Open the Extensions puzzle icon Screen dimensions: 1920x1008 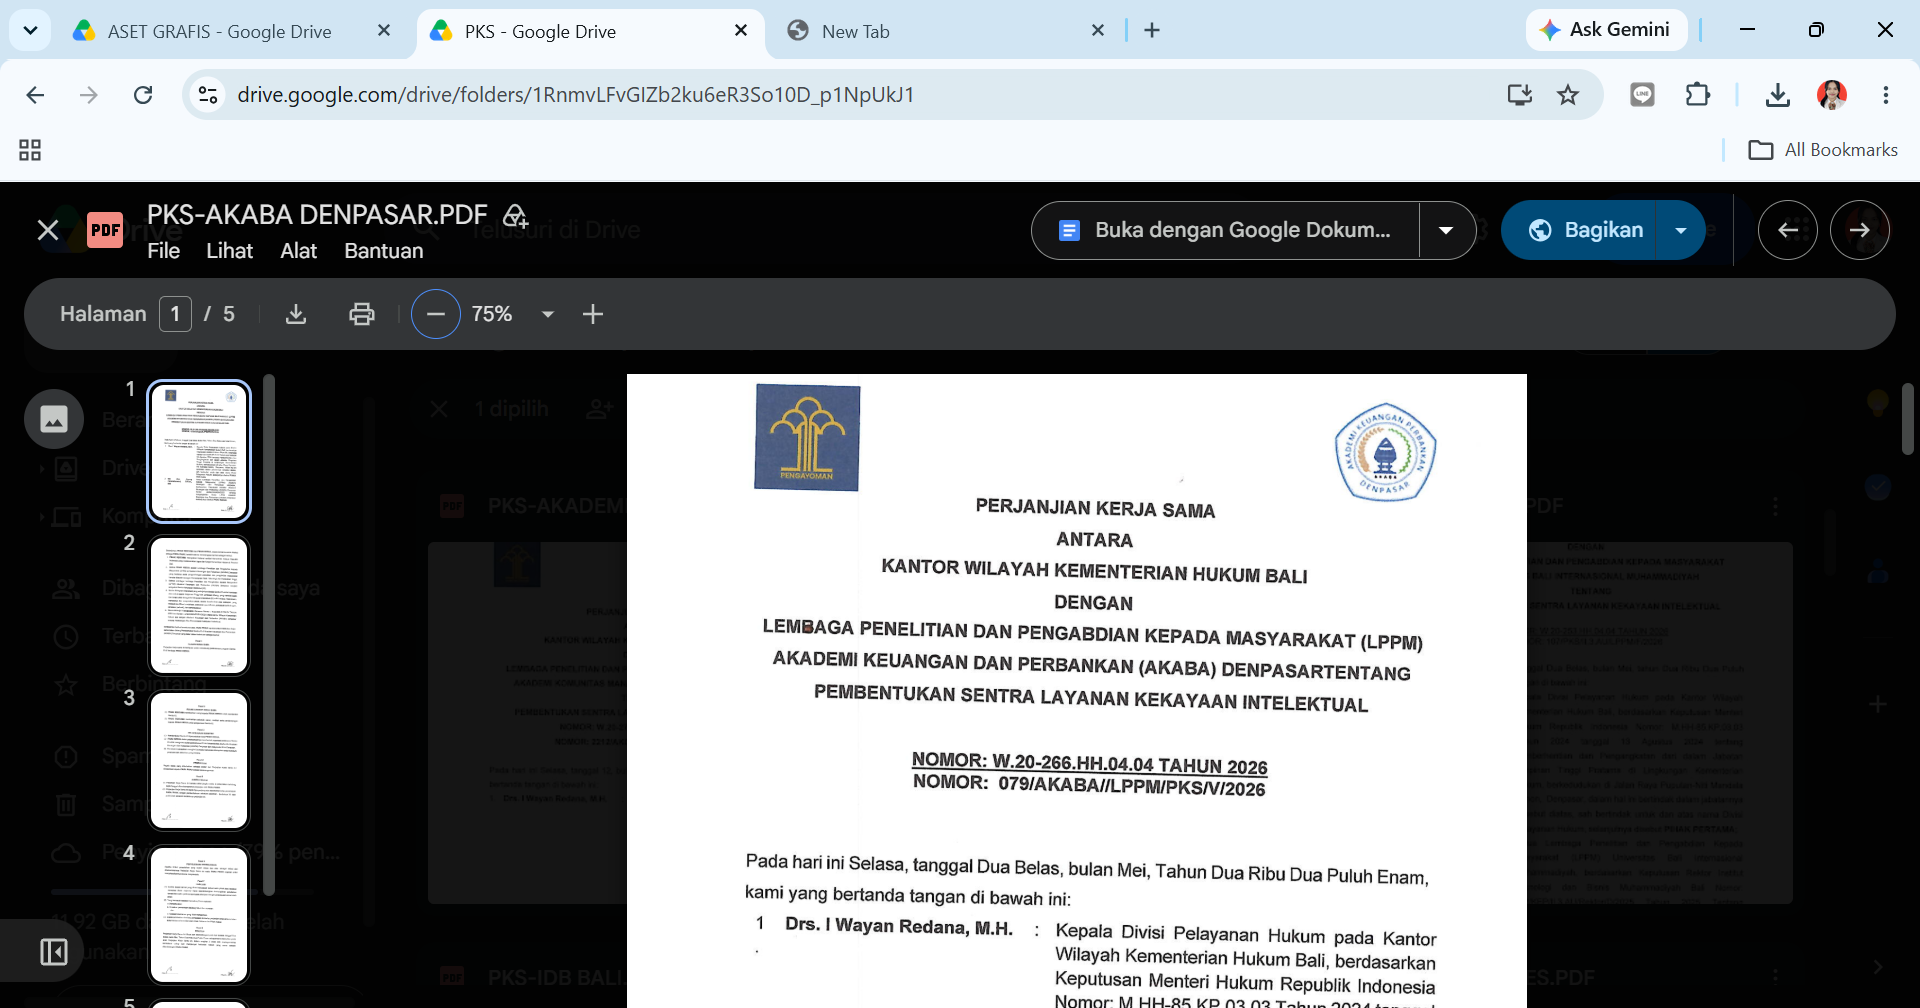(x=1697, y=95)
